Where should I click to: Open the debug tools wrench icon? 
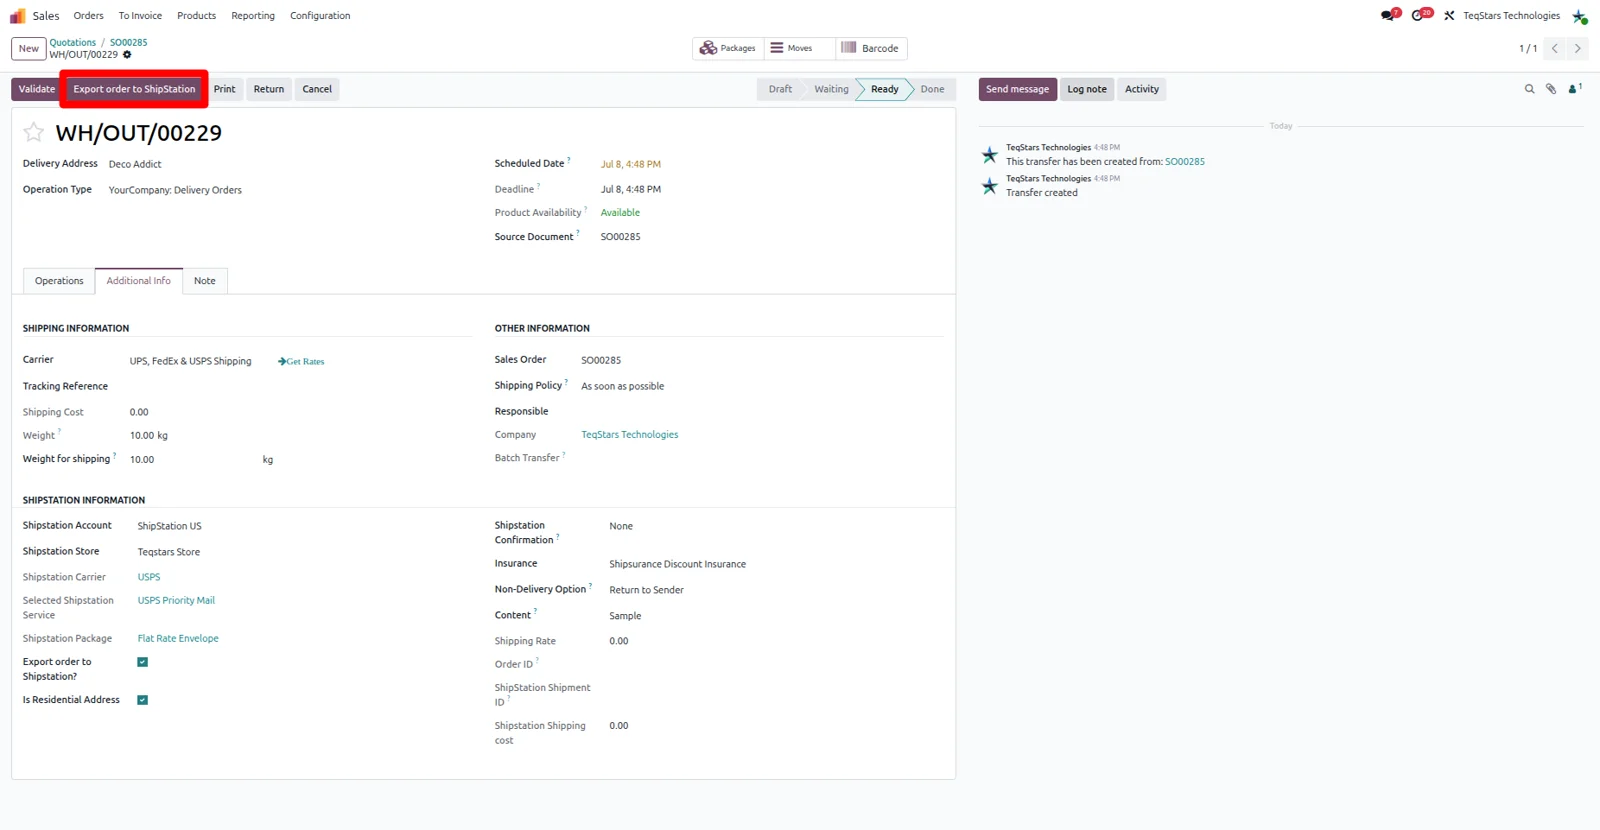pyautogui.click(x=1449, y=16)
